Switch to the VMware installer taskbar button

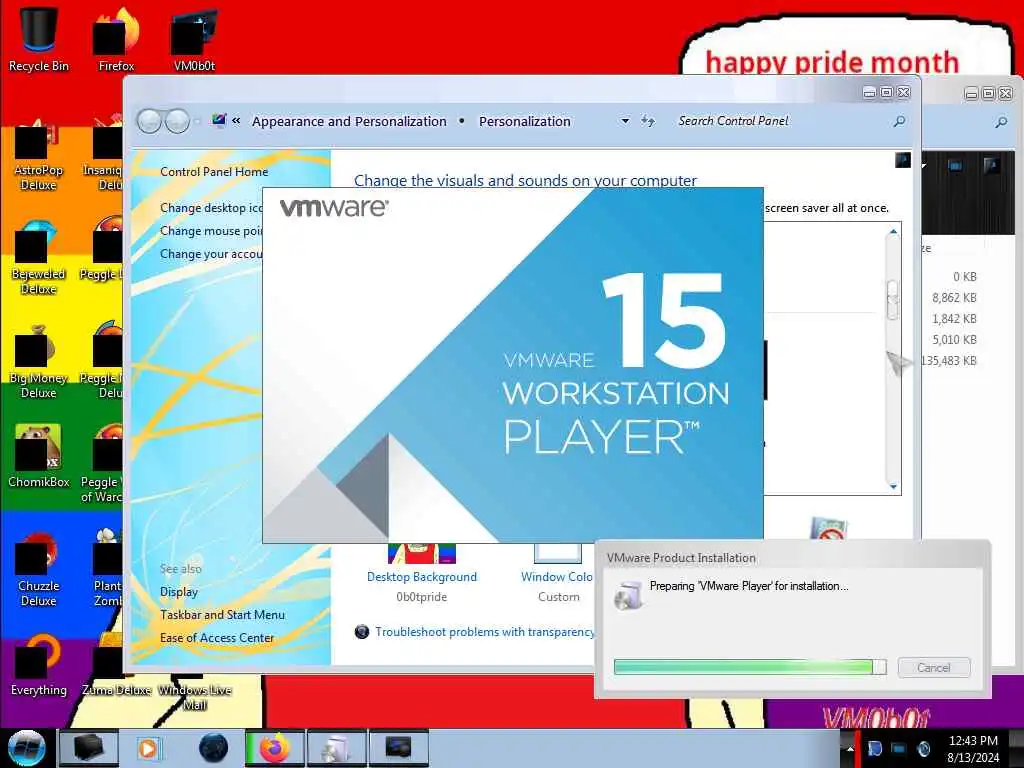pos(336,748)
